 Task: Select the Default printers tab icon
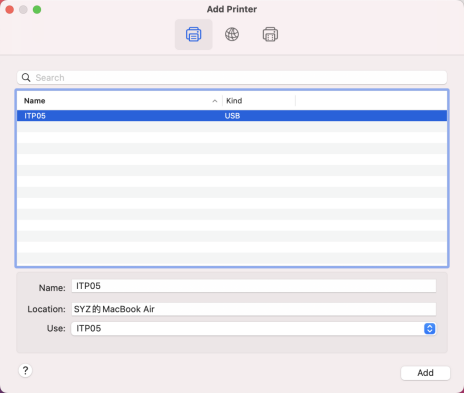coord(194,34)
